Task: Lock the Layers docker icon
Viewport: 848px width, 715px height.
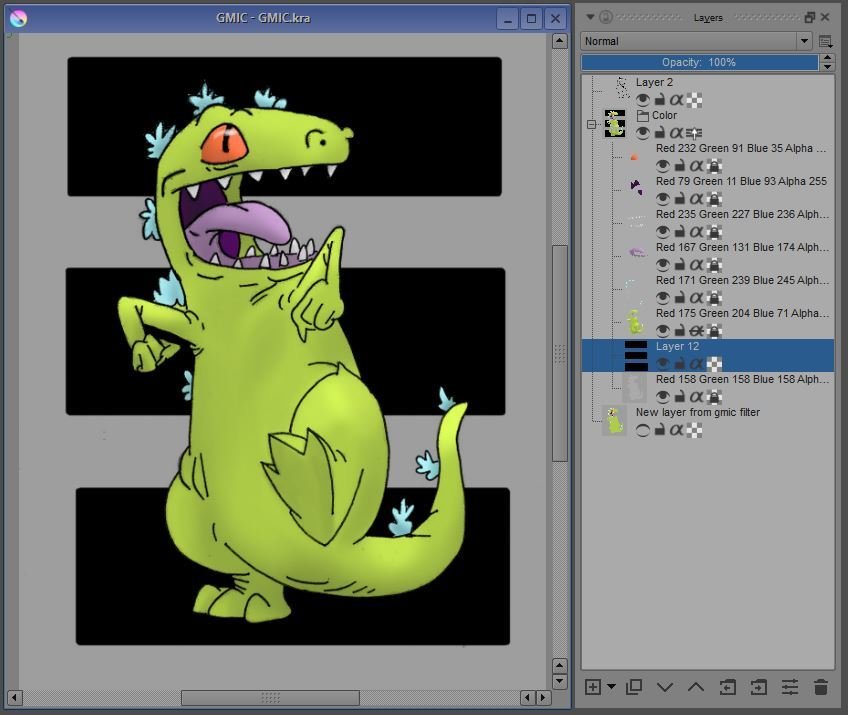Action: click(606, 17)
